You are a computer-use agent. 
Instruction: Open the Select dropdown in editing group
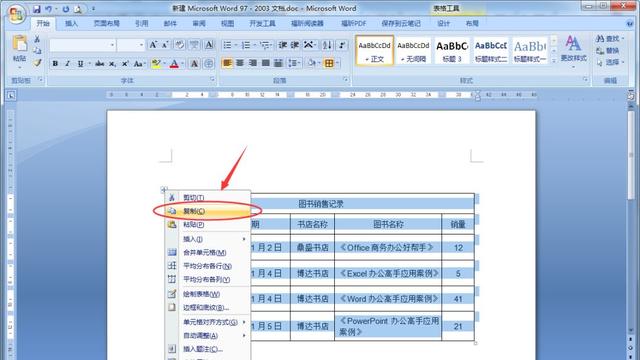610,62
